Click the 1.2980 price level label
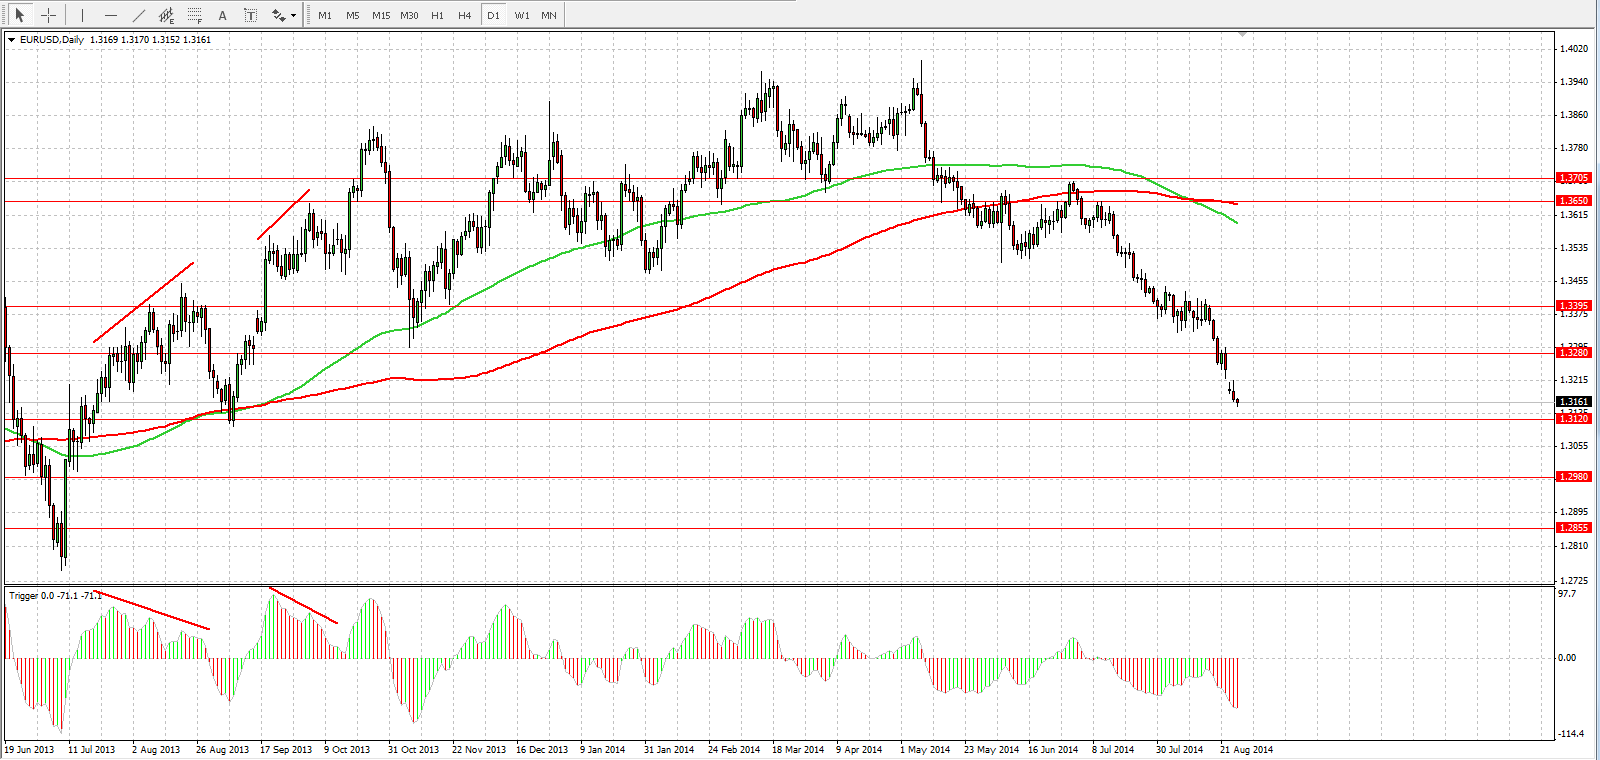This screenshot has height=760, width=1600. click(x=1573, y=477)
